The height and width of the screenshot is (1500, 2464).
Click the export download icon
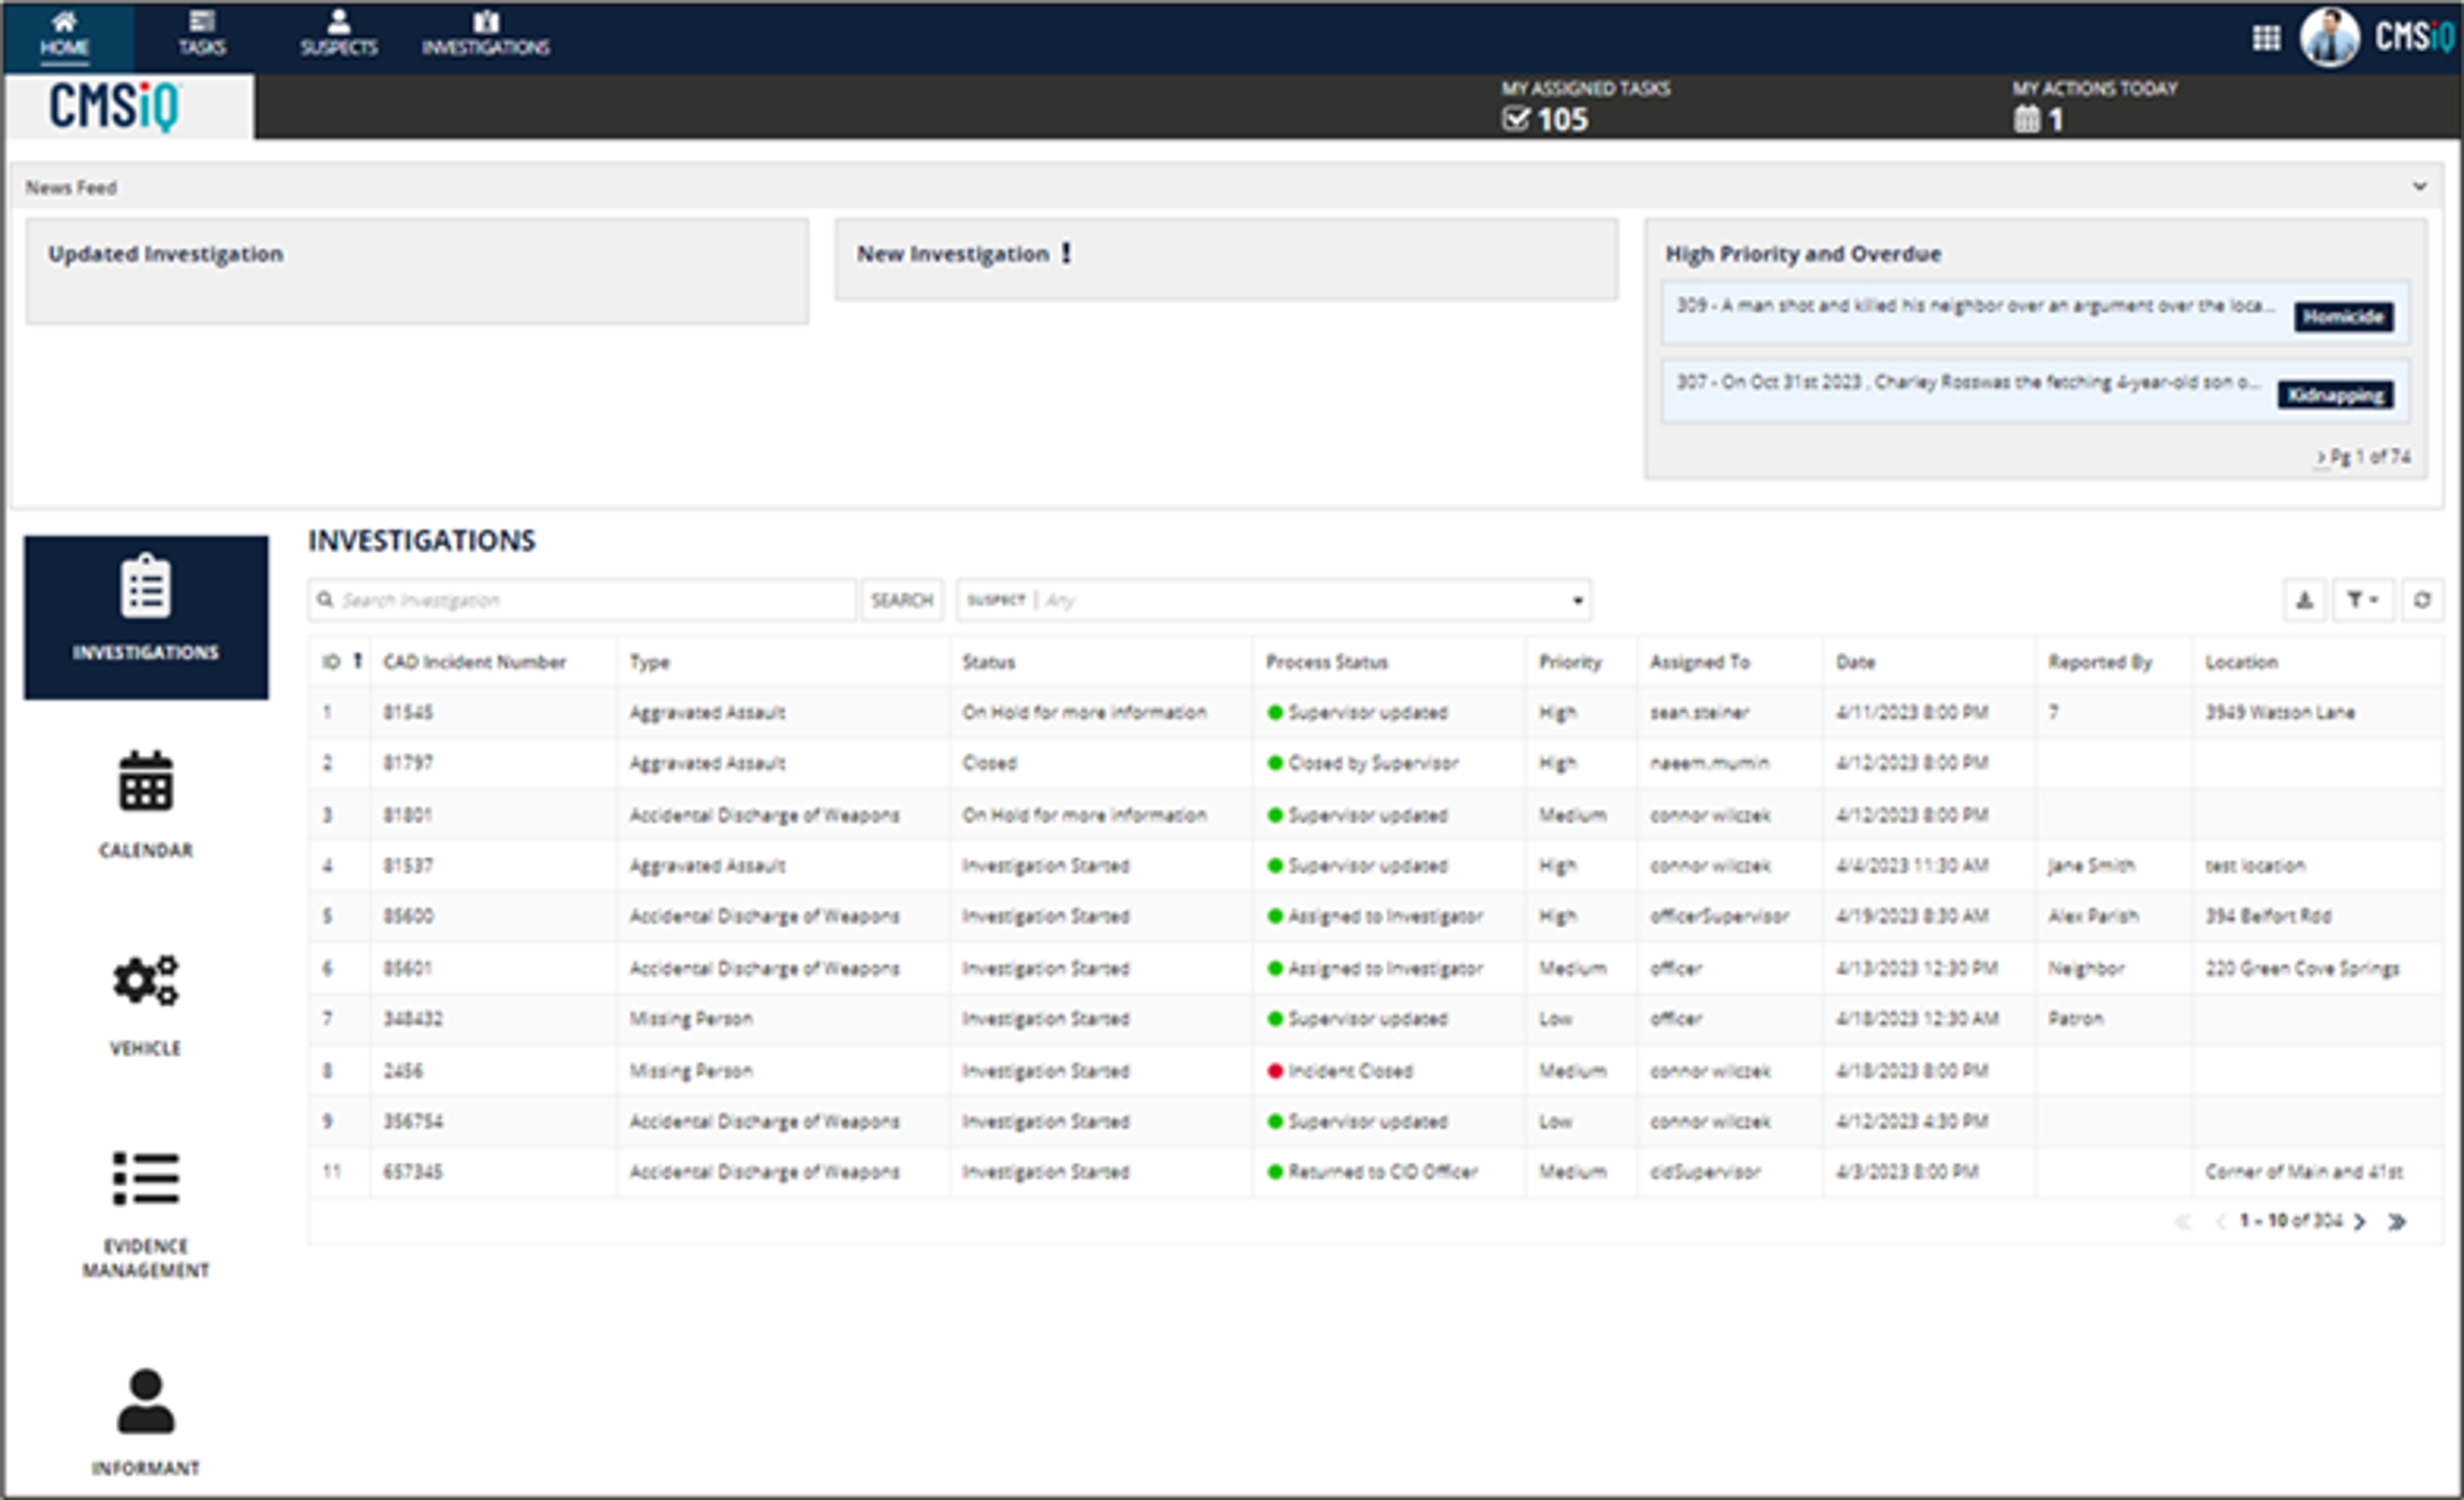[2305, 600]
